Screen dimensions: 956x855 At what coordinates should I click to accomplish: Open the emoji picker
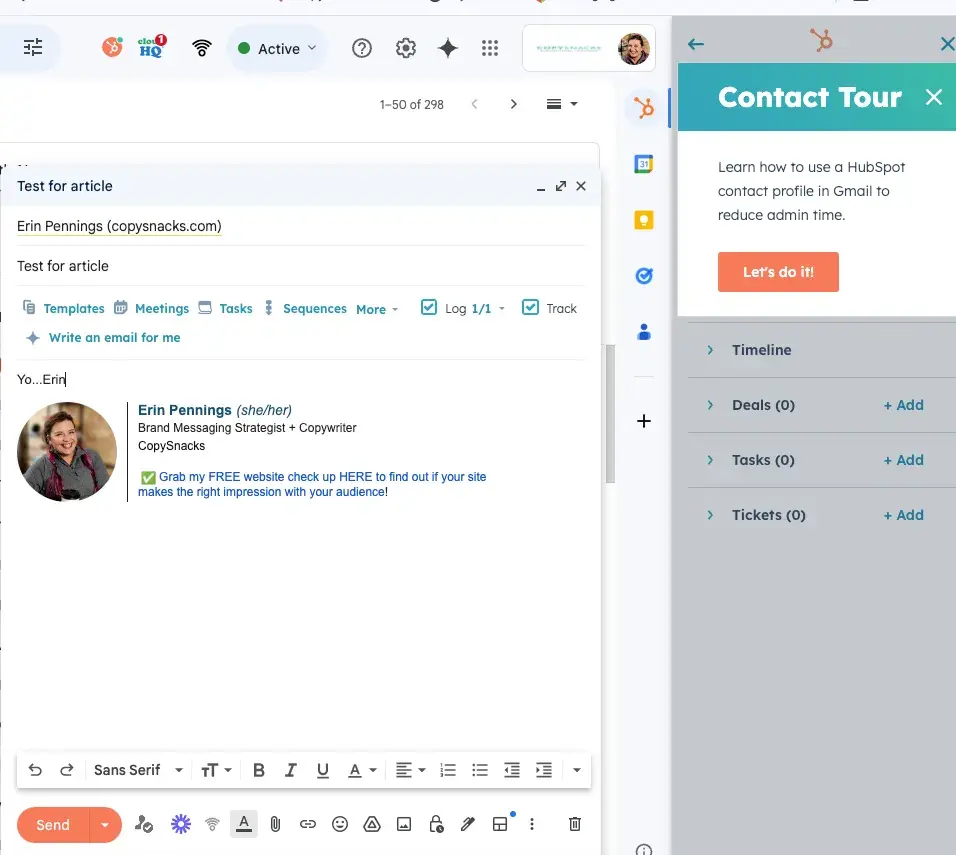pos(340,824)
